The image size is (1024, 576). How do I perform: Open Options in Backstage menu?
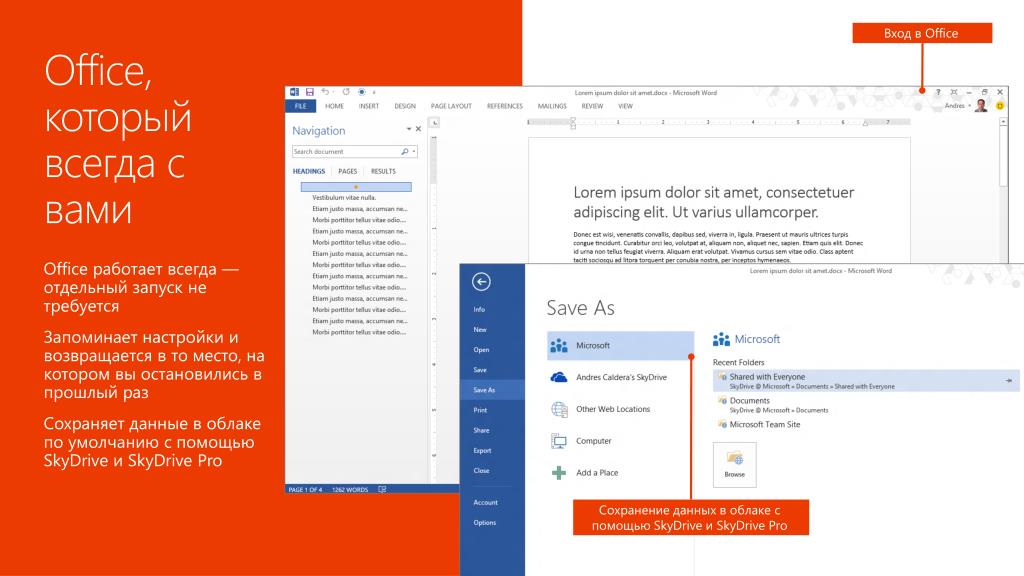pos(485,523)
